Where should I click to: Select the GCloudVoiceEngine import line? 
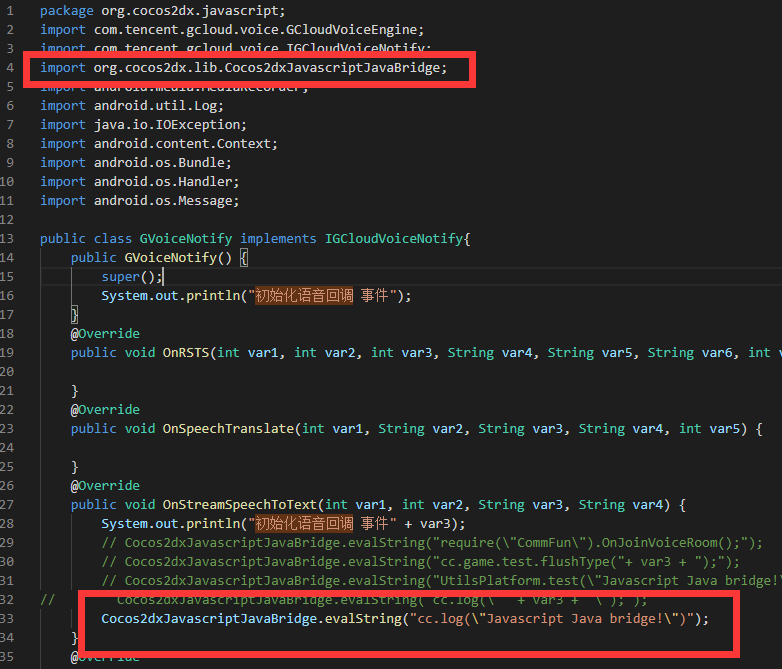pyautogui.click(x=232, y=30)
